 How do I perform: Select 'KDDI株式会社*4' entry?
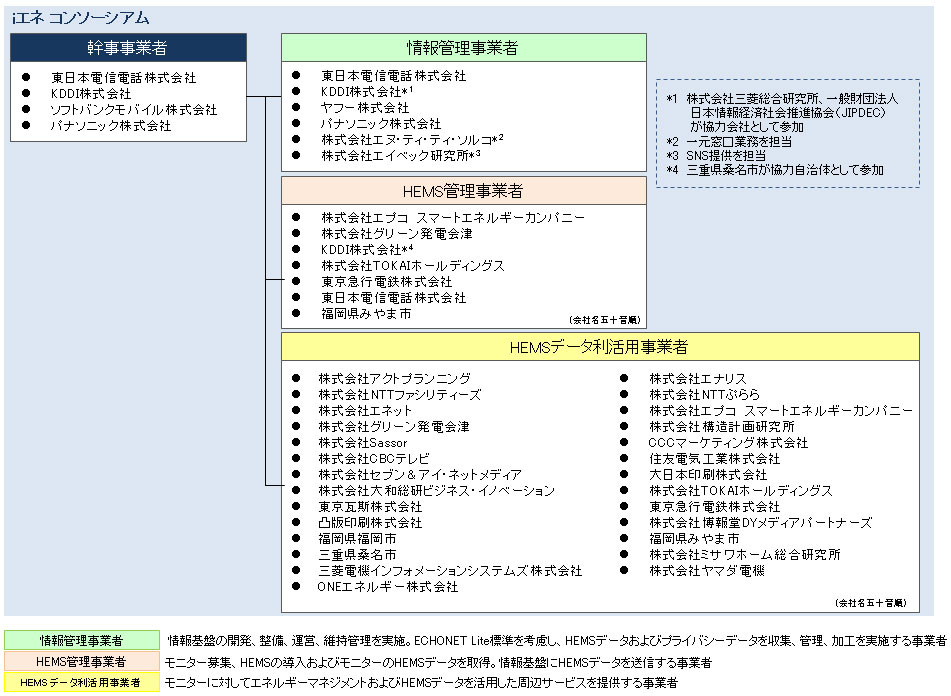(x=367, y=249)
